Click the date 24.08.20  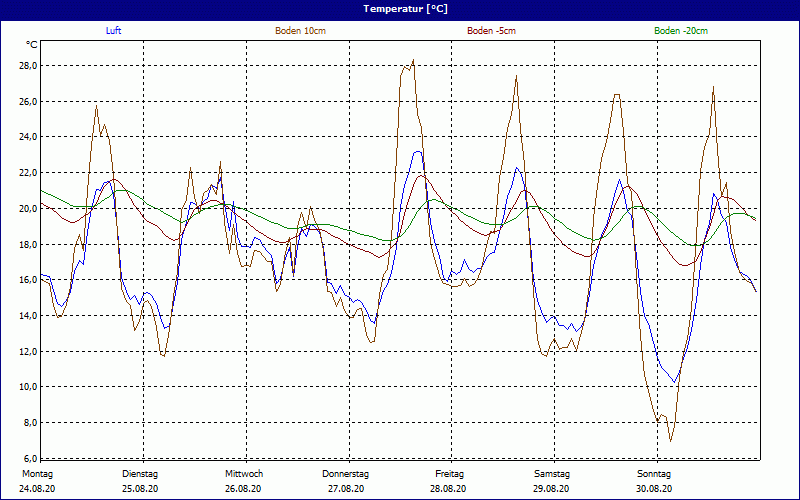[x=37, y=489]
